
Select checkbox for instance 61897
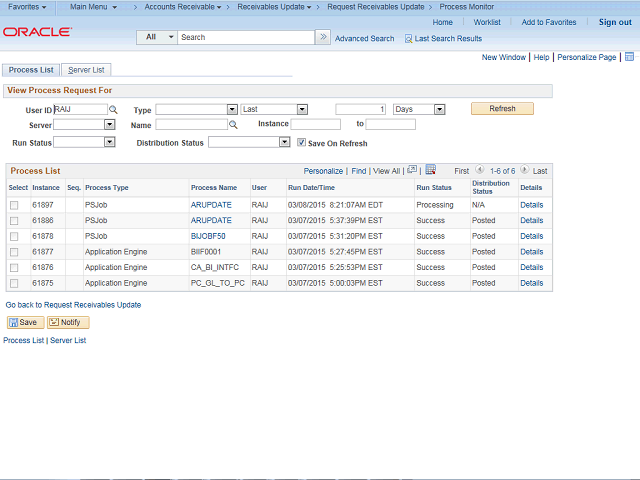tap(14, 205)
